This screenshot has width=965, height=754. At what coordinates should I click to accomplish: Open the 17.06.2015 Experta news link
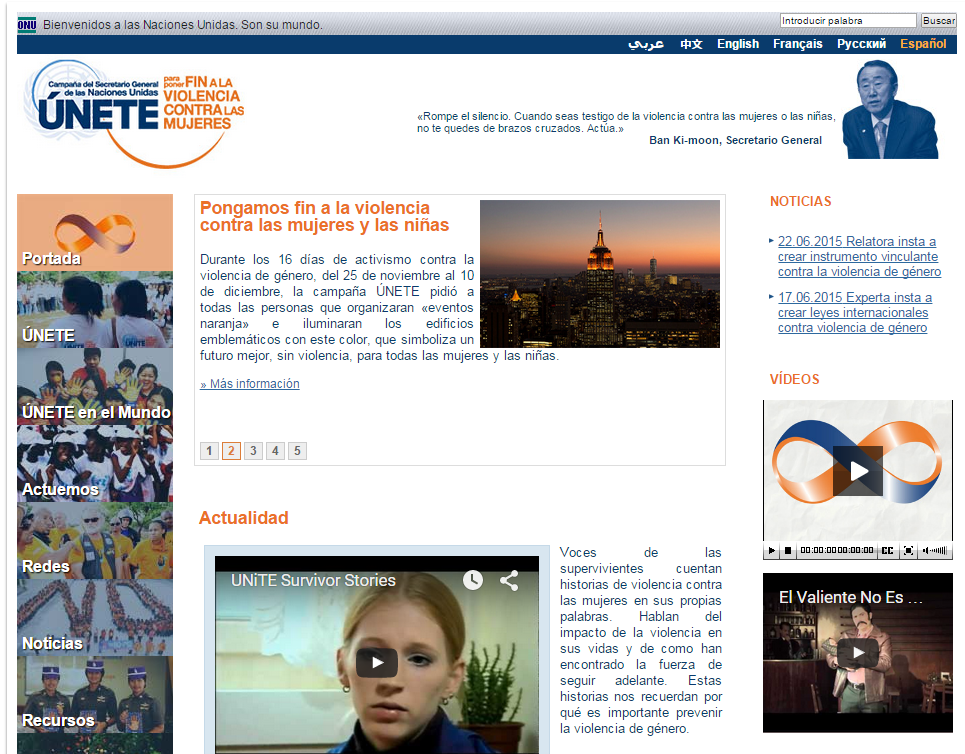[855, 312]
